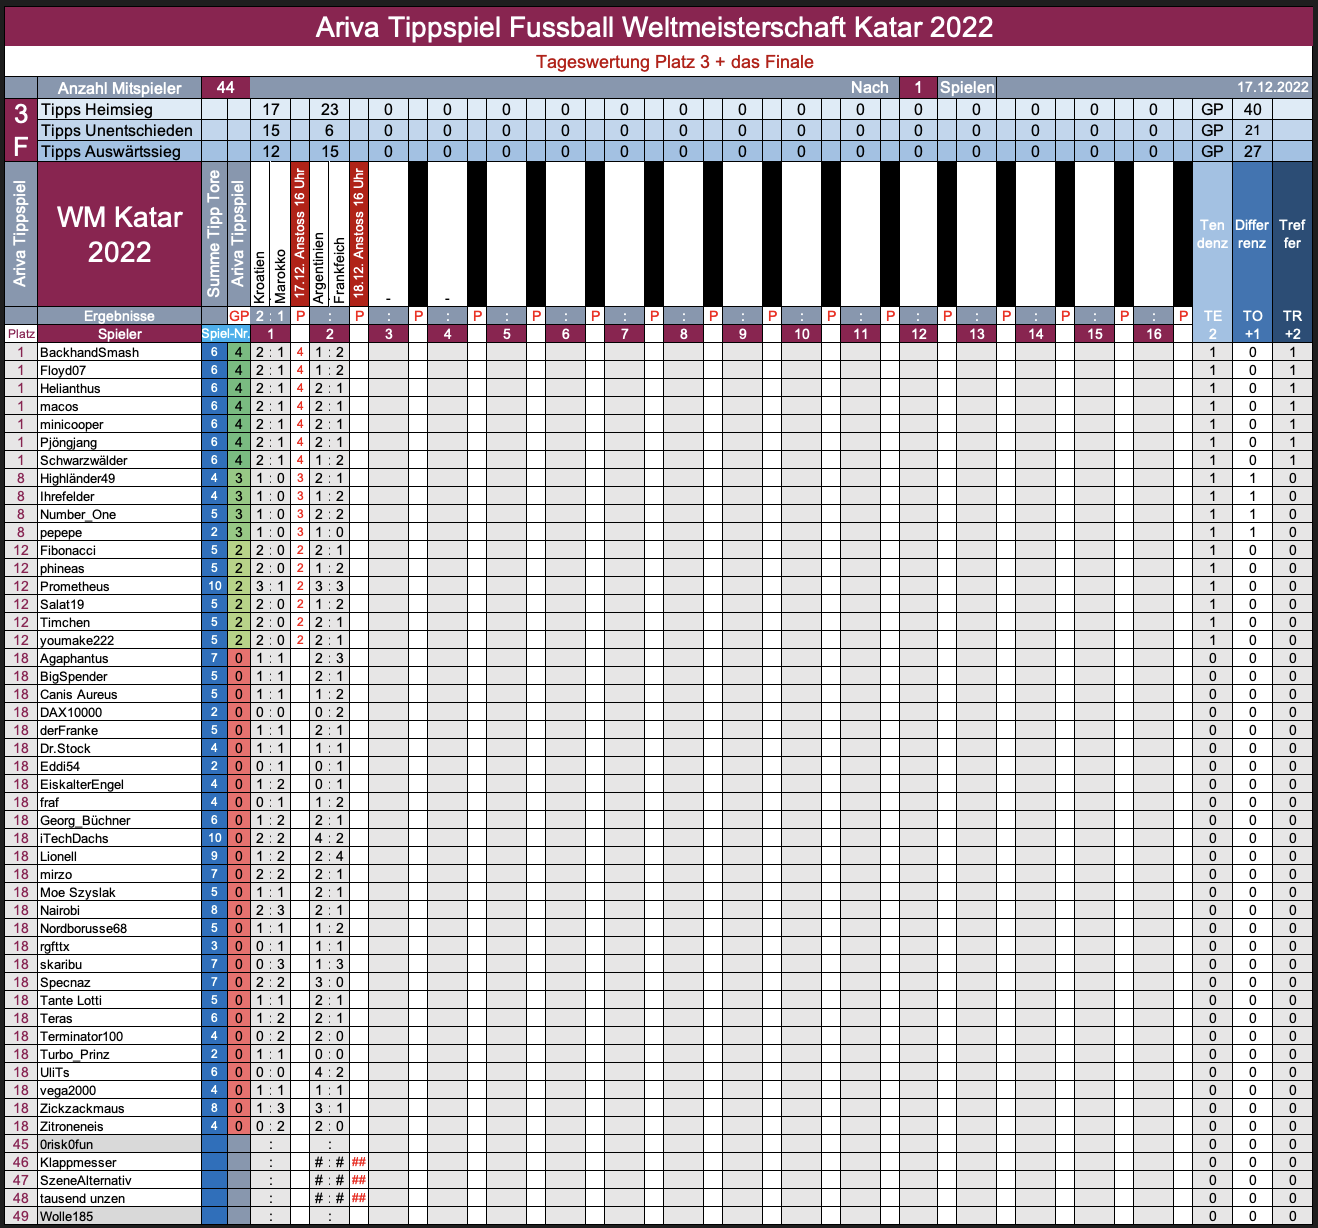Click the Ariva Tippspiel Fussball Weltmeisterschaft title
Viewport: 1318px width, 1228px height.
tap(655, 27)
